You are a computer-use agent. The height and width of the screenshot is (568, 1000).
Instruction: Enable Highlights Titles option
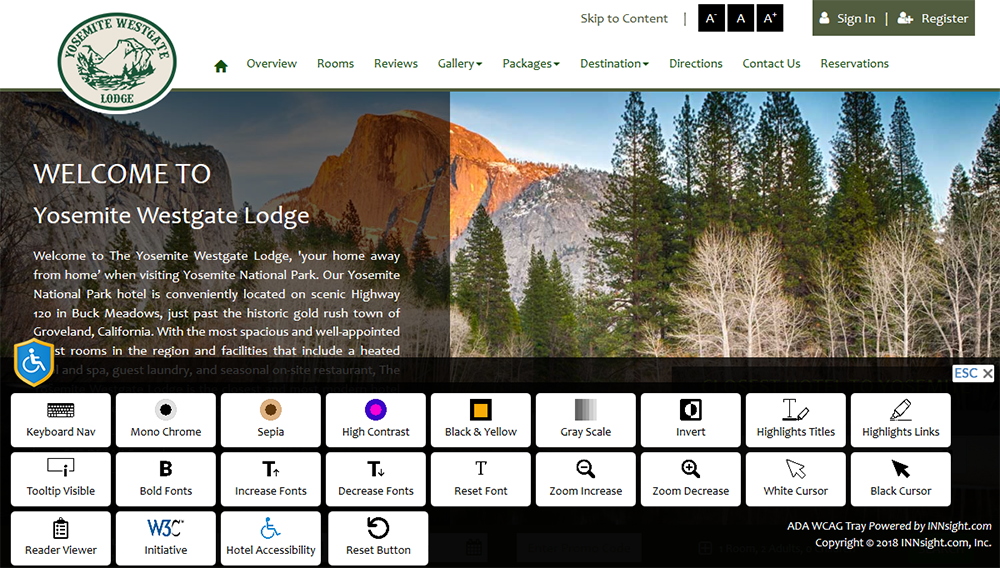pos(796,420)
